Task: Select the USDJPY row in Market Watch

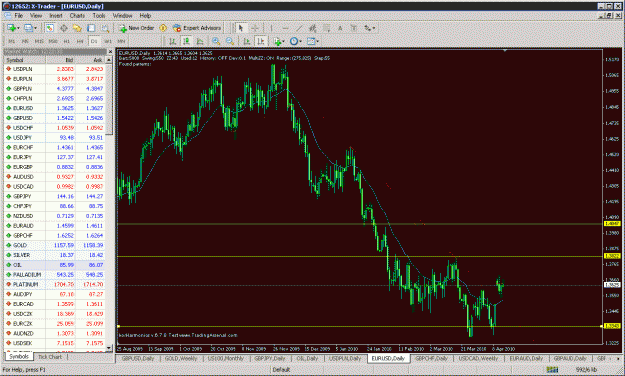Action: (x=55, y=138)
